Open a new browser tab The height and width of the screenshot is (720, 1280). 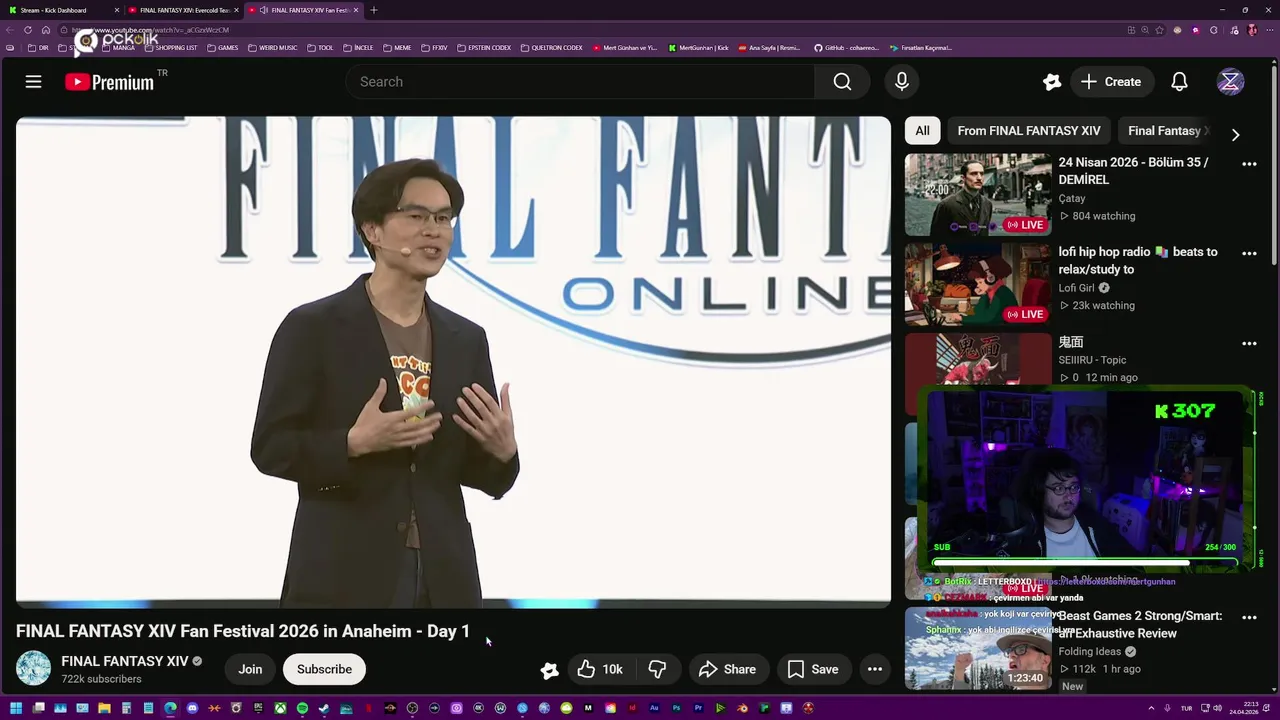click(x=374, y=10)
